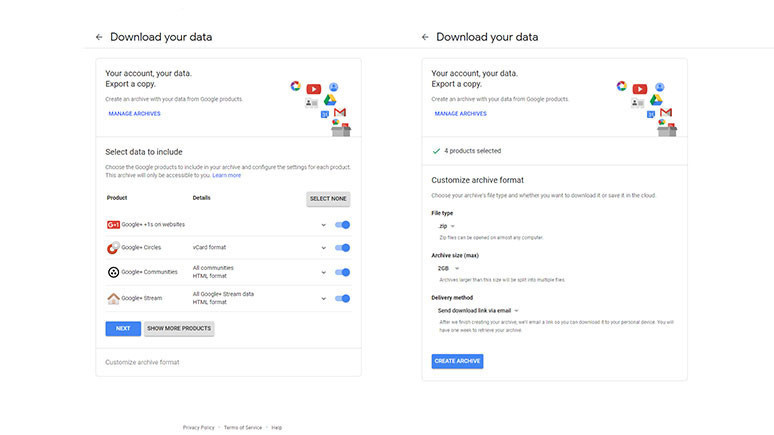Click the Google+ Communities product icon
Image resolution: width=774 pixels, height=435 pixels.
pos(114,272)
